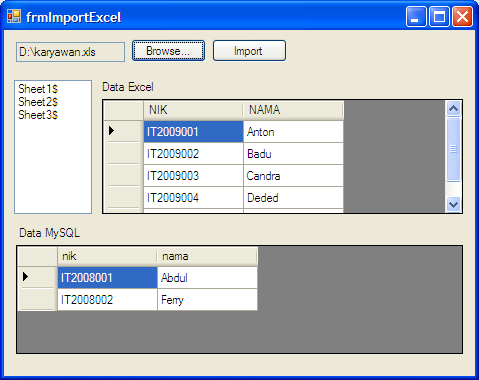Image resolution: width=479 pixels, height=380 pixels.
Task: Select cell IT2008002 in Data MySQL
Action: [x=107, y=300]
